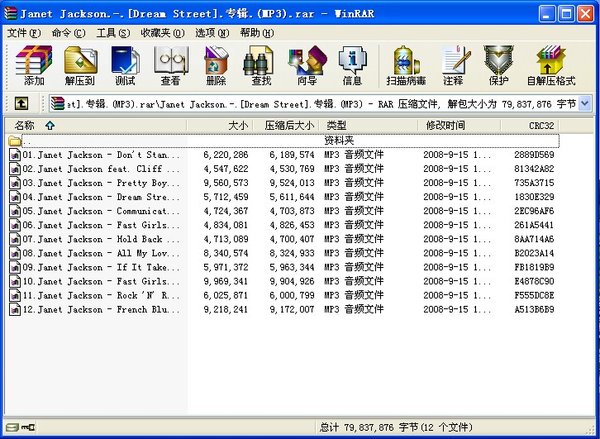
Task: Open the 帮助(H) menu
Action: click(257, 33)
